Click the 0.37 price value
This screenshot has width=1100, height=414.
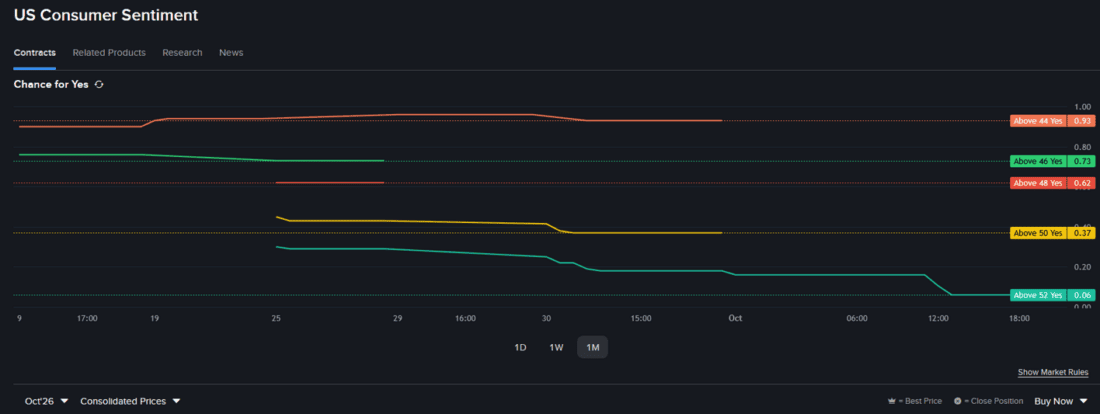pos(1081,233)
